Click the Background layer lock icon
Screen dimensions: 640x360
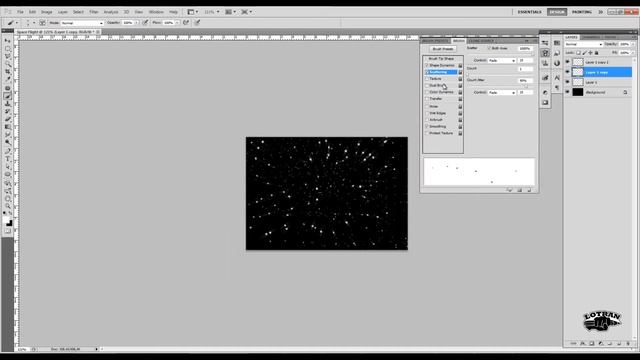tap(625, 93)
